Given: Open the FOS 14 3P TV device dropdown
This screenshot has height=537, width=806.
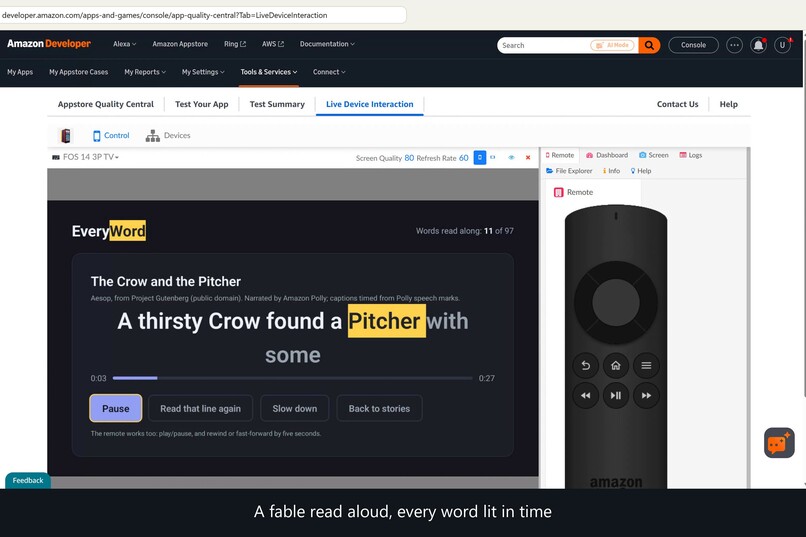Looking at the screenshot, I should [85, 157].
